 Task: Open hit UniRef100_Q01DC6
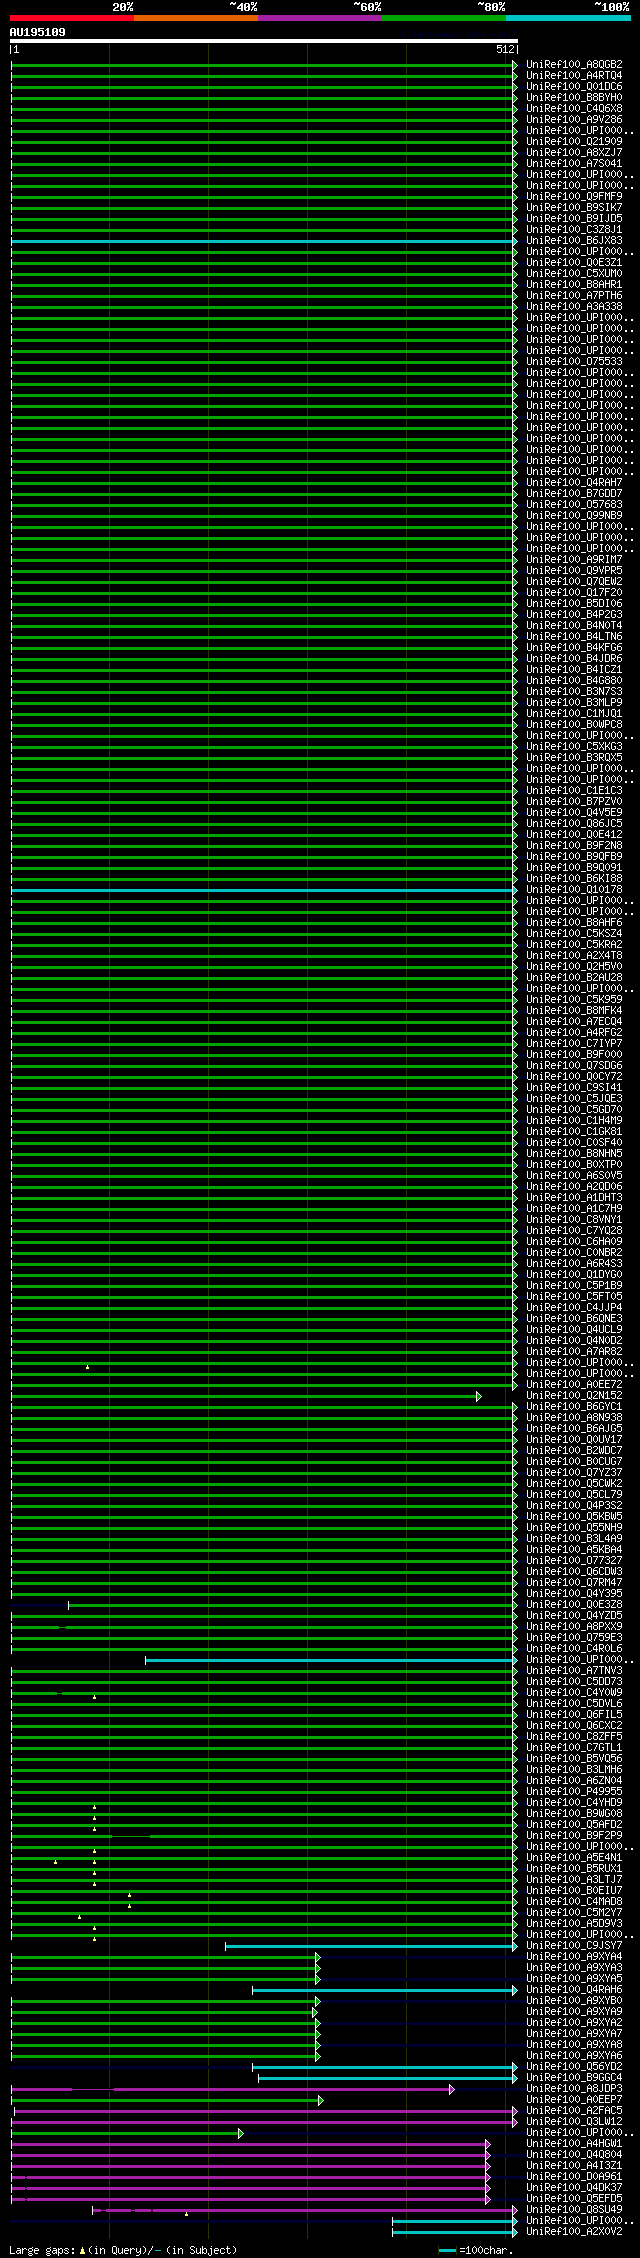point(574,87)
